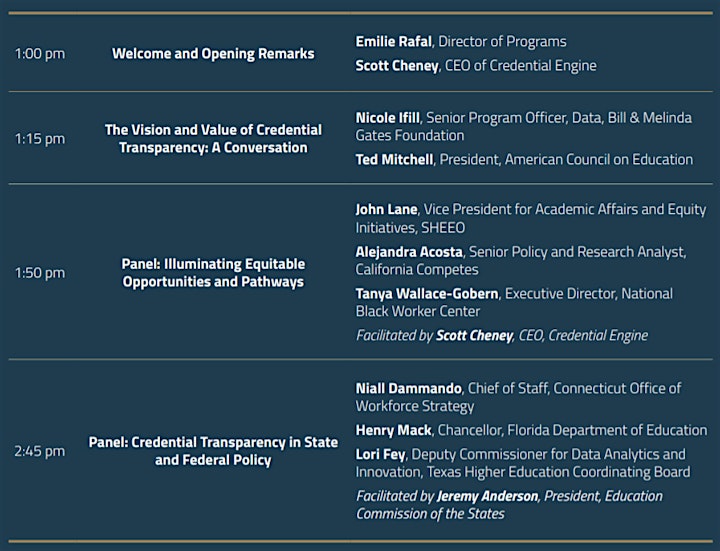Select Lori Fey's name
This screenshot has width=720, height=551.
(381, 454)
